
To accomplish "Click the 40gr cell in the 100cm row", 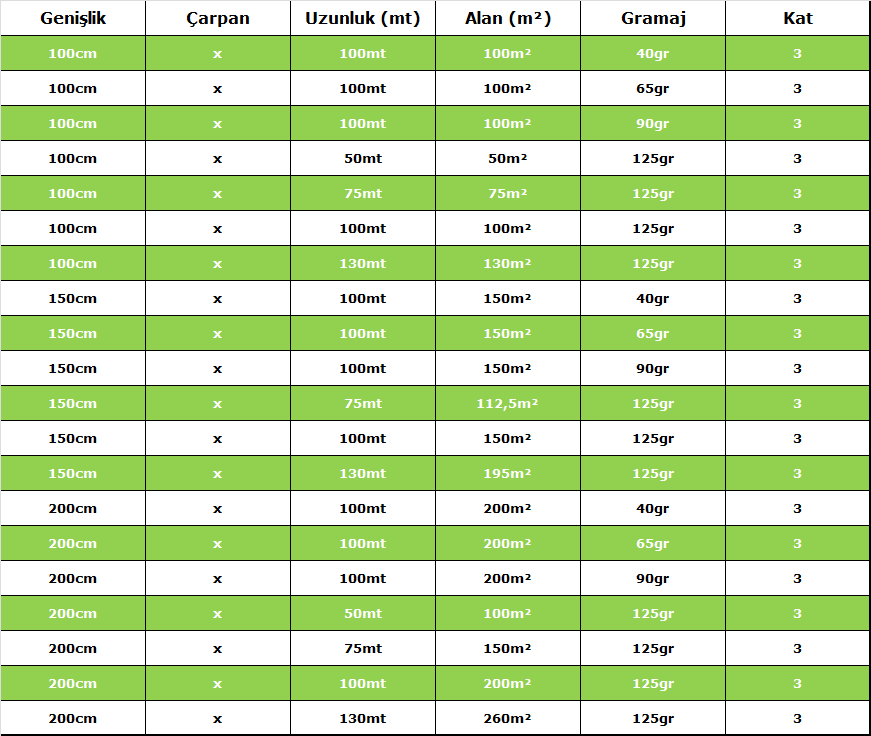I will tap(652, 53).
